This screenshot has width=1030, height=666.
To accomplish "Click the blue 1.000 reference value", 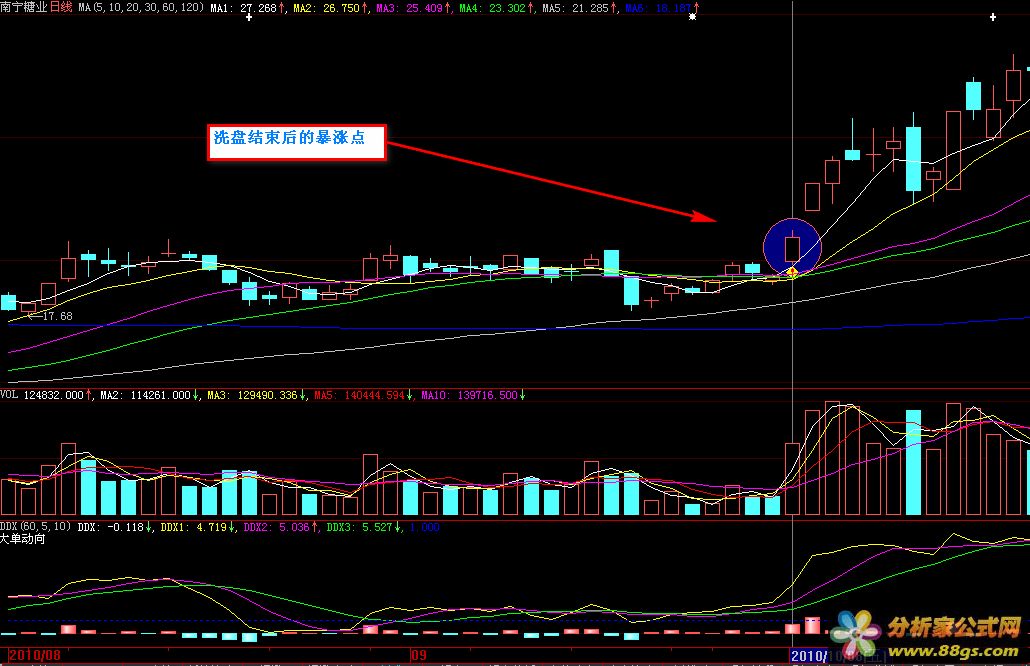I will pyautogui.click(x=424, y=527).
